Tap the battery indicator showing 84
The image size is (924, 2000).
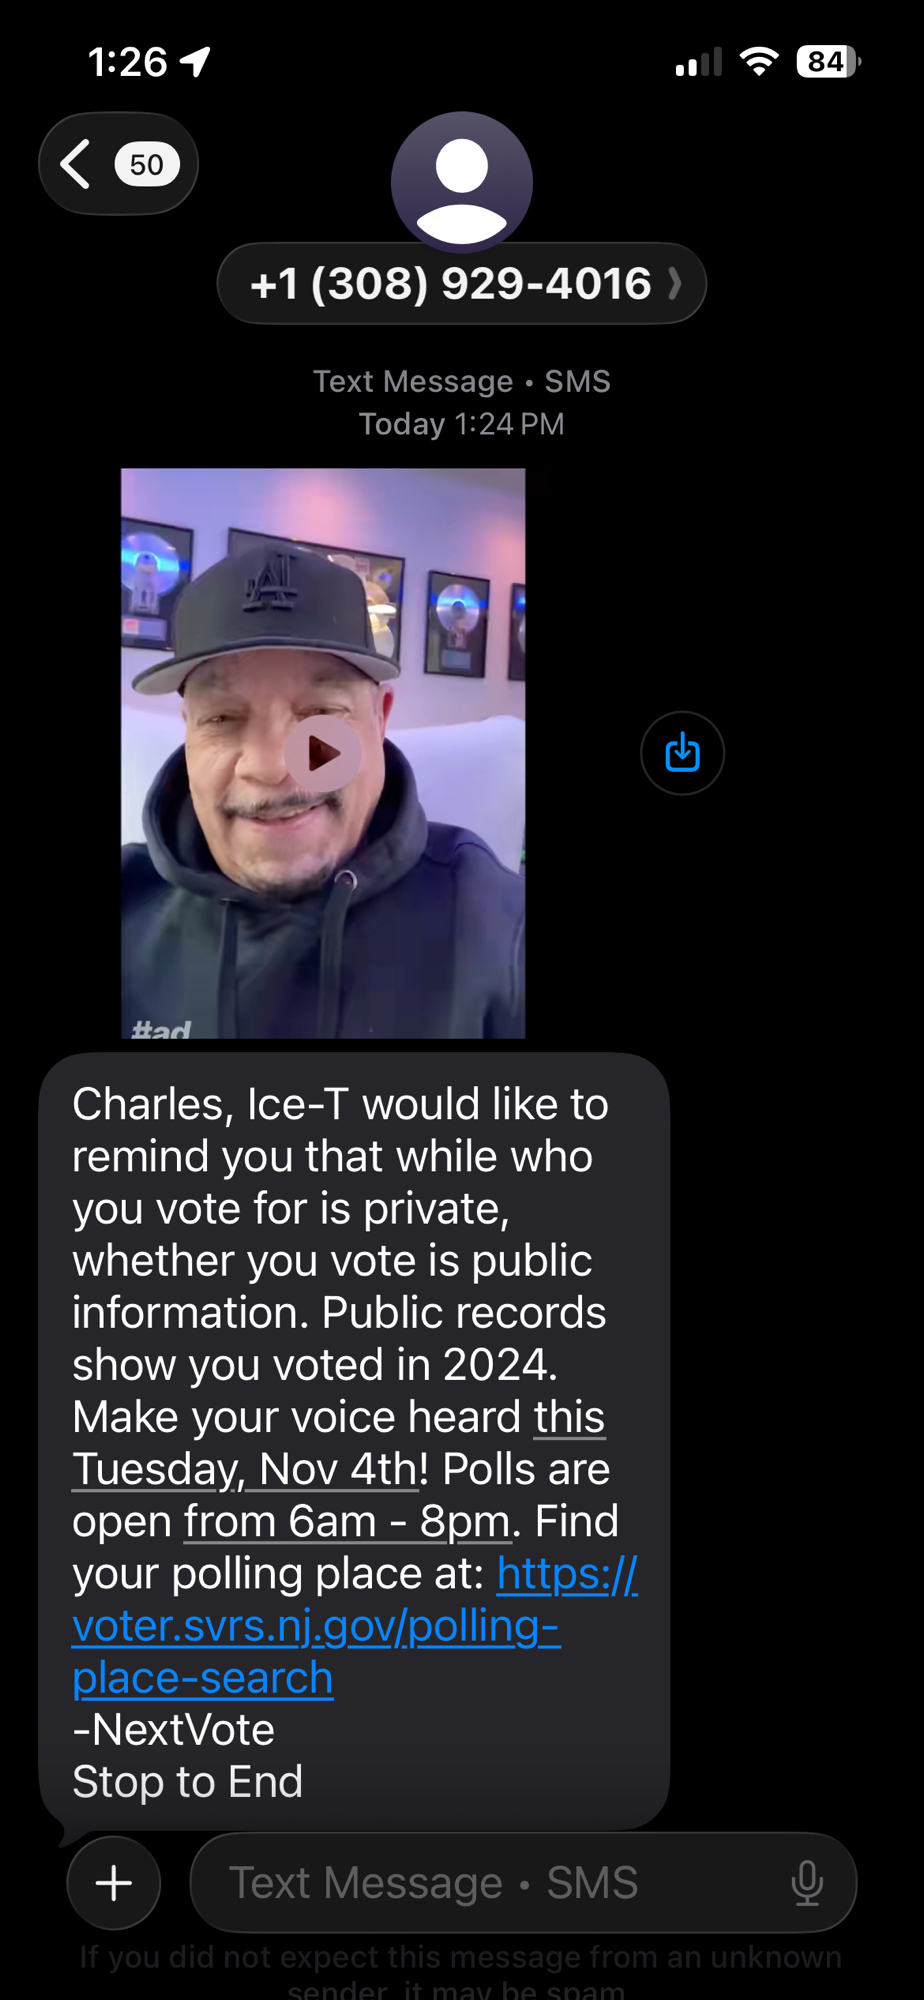pos(828,62)
